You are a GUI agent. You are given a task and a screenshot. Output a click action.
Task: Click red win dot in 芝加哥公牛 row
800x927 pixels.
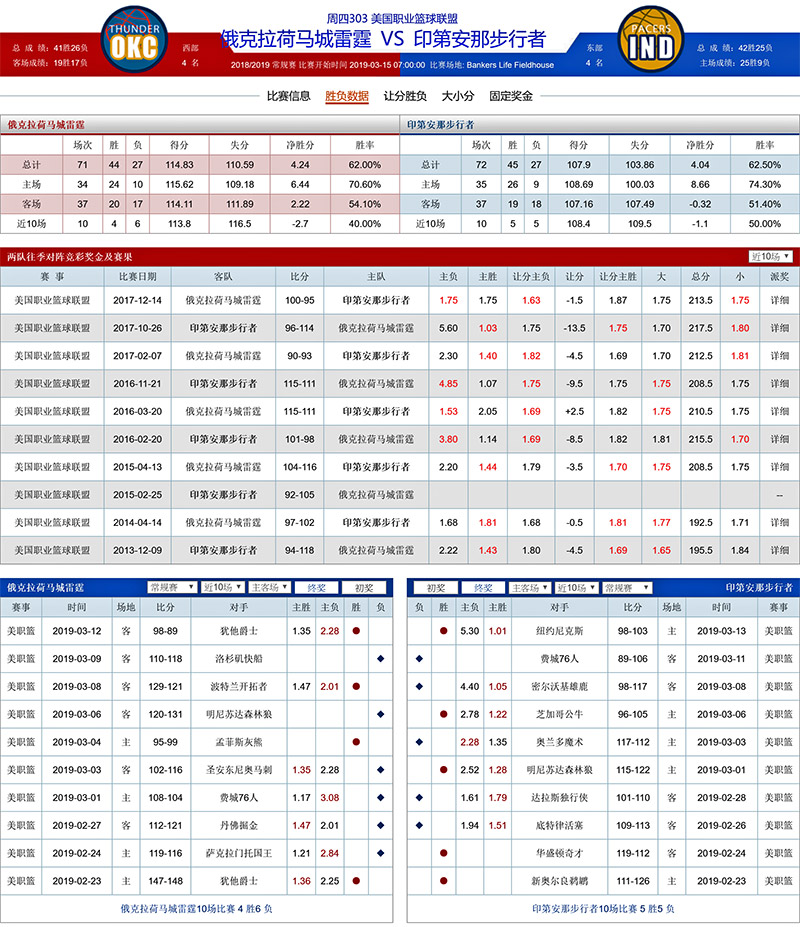443,714
